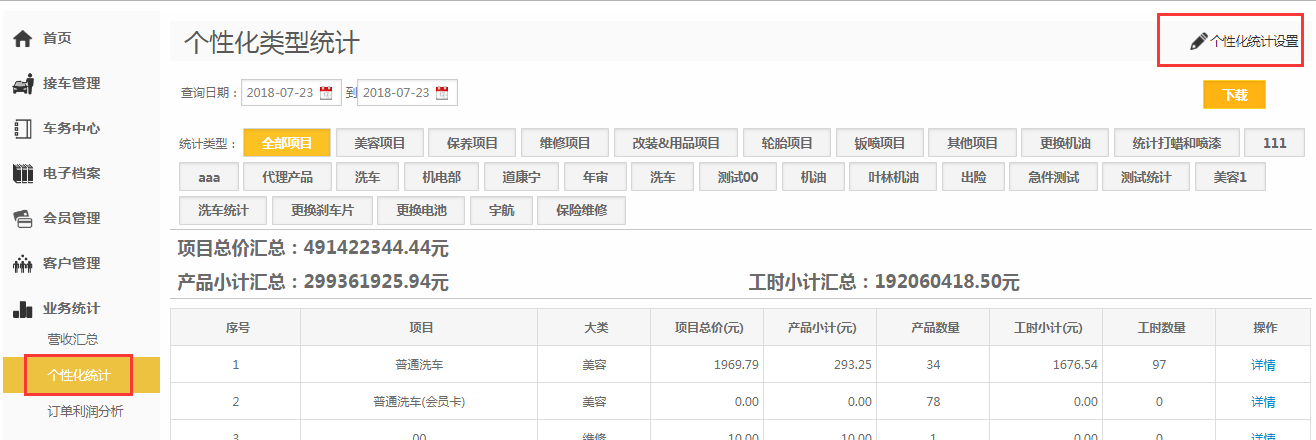
Task: Open 订单利润分析 from the sidebar
Action: point(86,411)
